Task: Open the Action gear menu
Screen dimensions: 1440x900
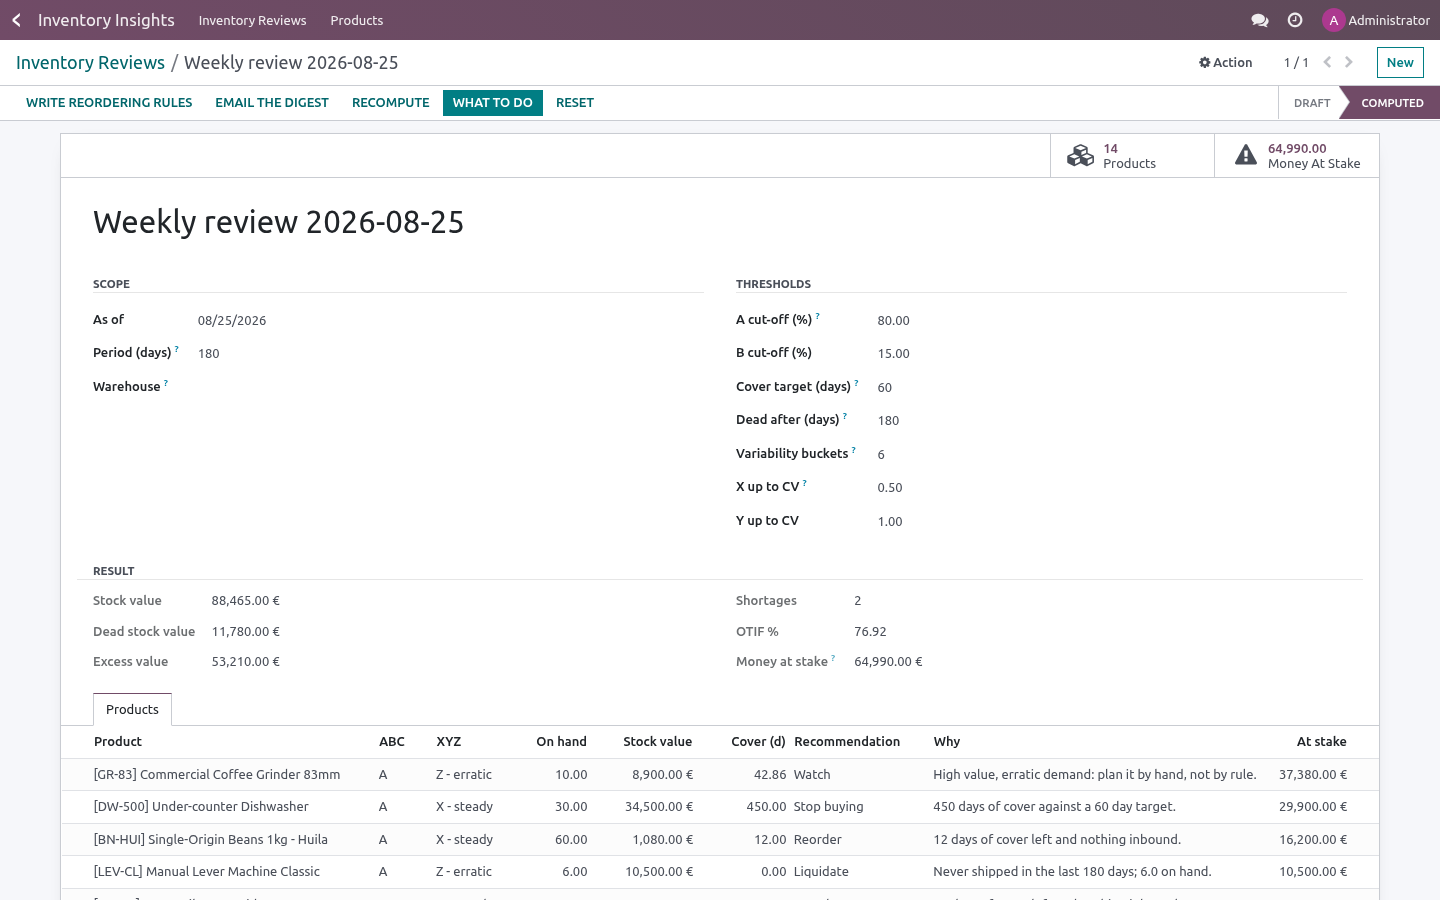Action: tap(1226, 62)
